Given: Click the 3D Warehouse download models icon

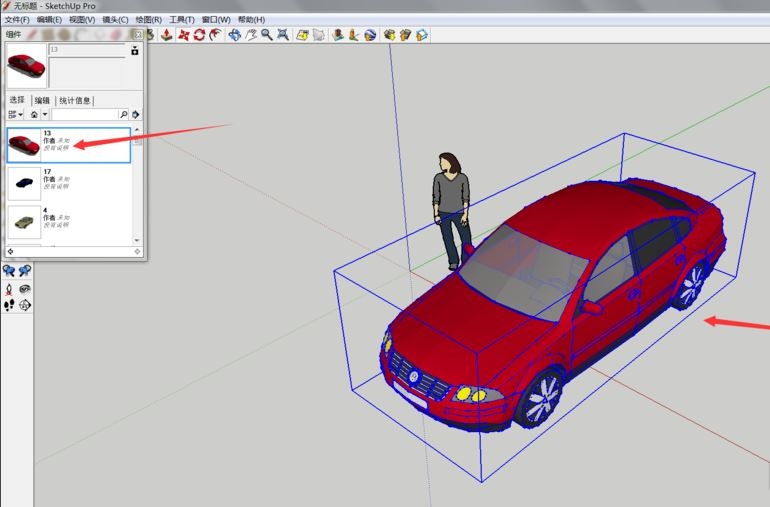Looking at the screenshot, I should coord(389,35).
